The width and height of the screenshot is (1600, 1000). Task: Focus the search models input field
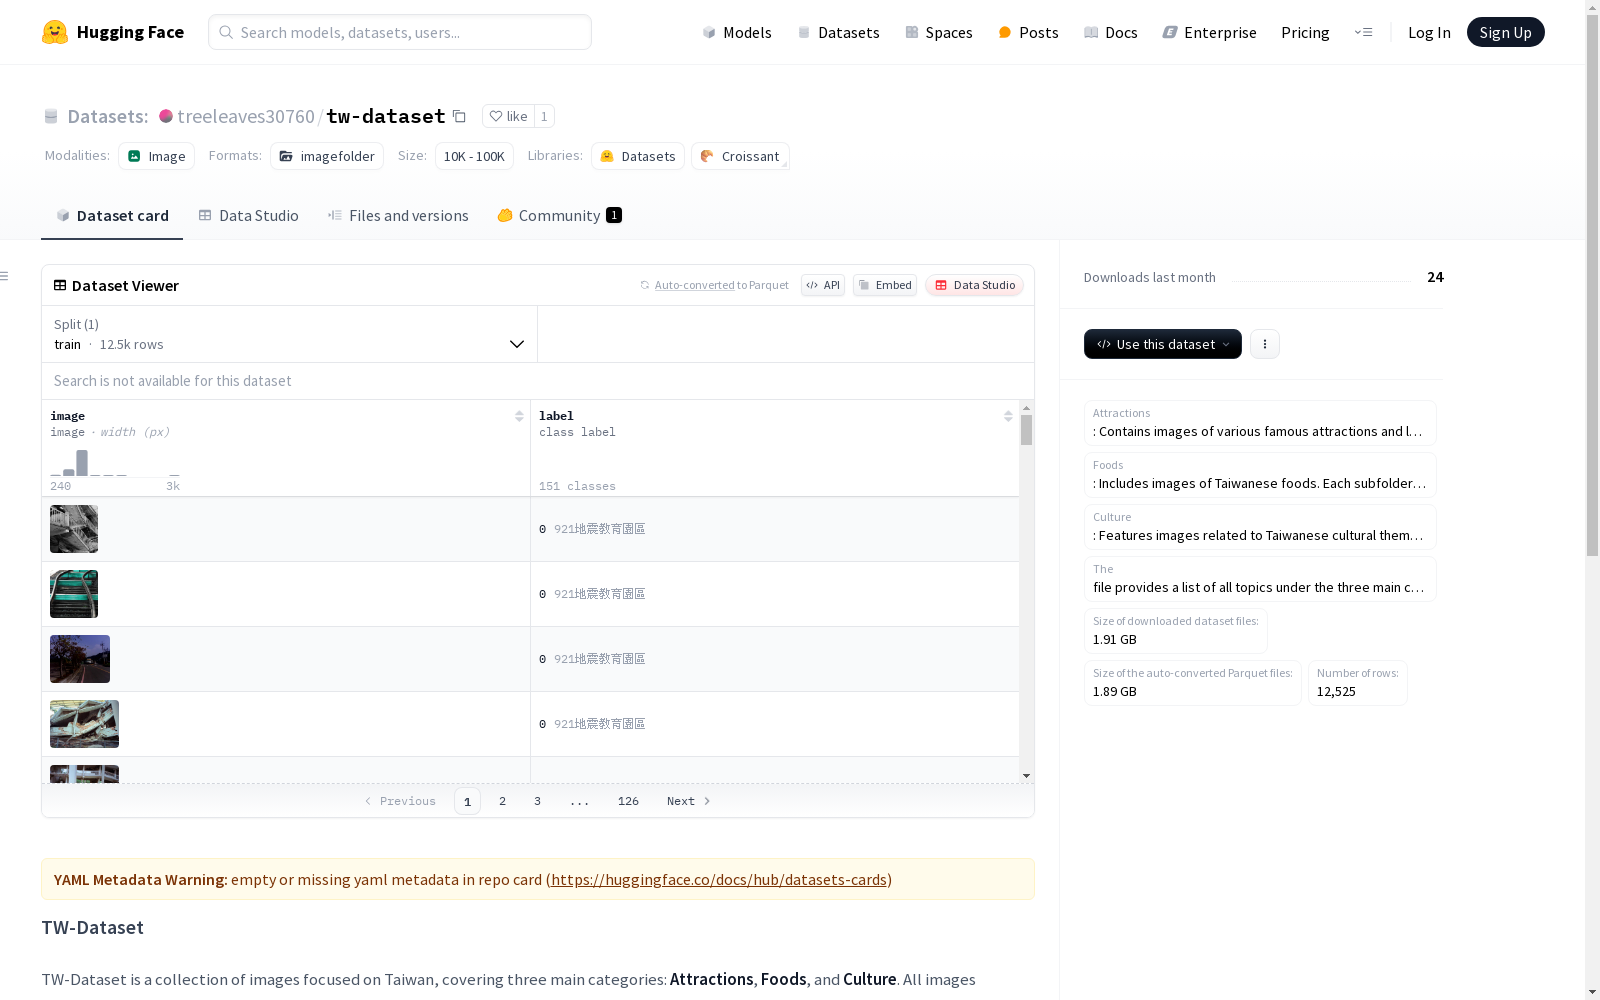[x=400, y=32]
